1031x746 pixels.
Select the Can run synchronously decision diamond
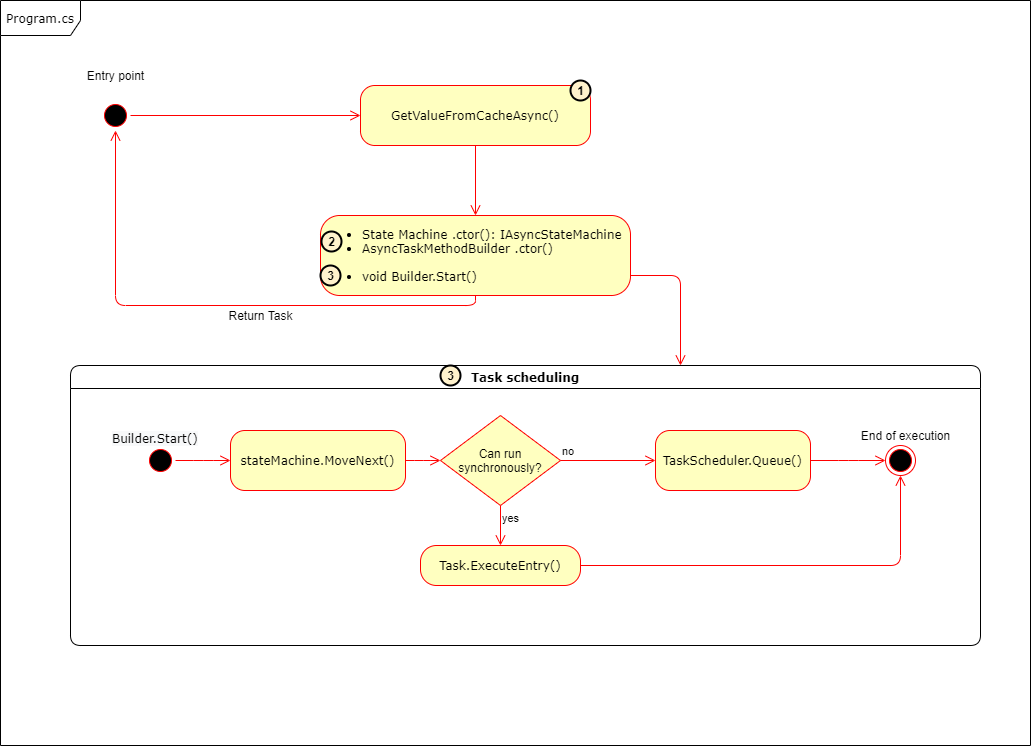[500, 460]
